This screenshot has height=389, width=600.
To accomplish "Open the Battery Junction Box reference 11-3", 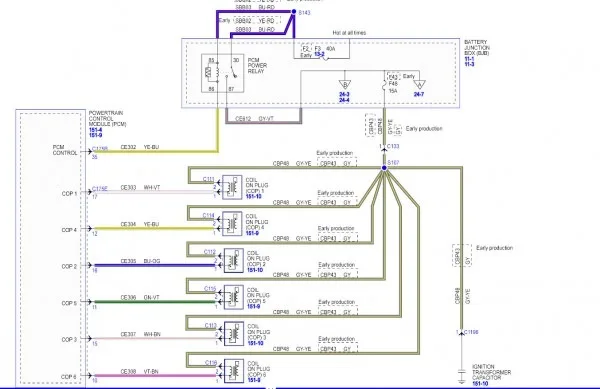I will coord(469,64).
